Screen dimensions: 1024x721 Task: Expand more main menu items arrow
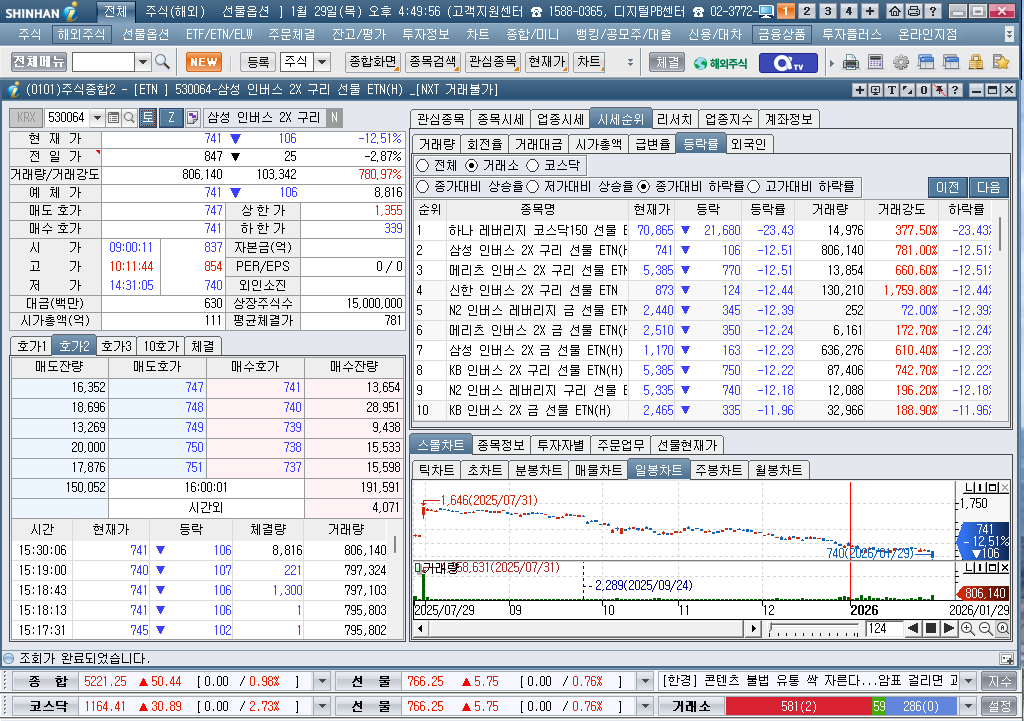click(1010, 34)
